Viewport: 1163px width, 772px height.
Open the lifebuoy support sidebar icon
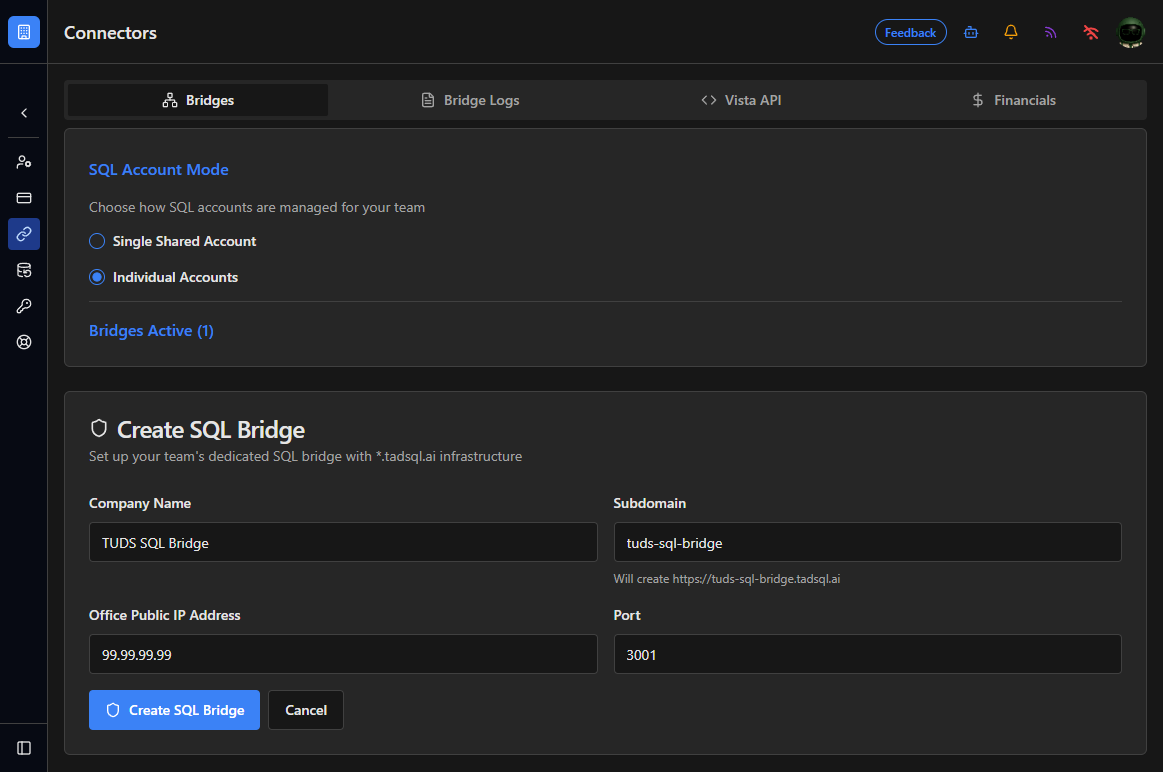coord(24,342)
